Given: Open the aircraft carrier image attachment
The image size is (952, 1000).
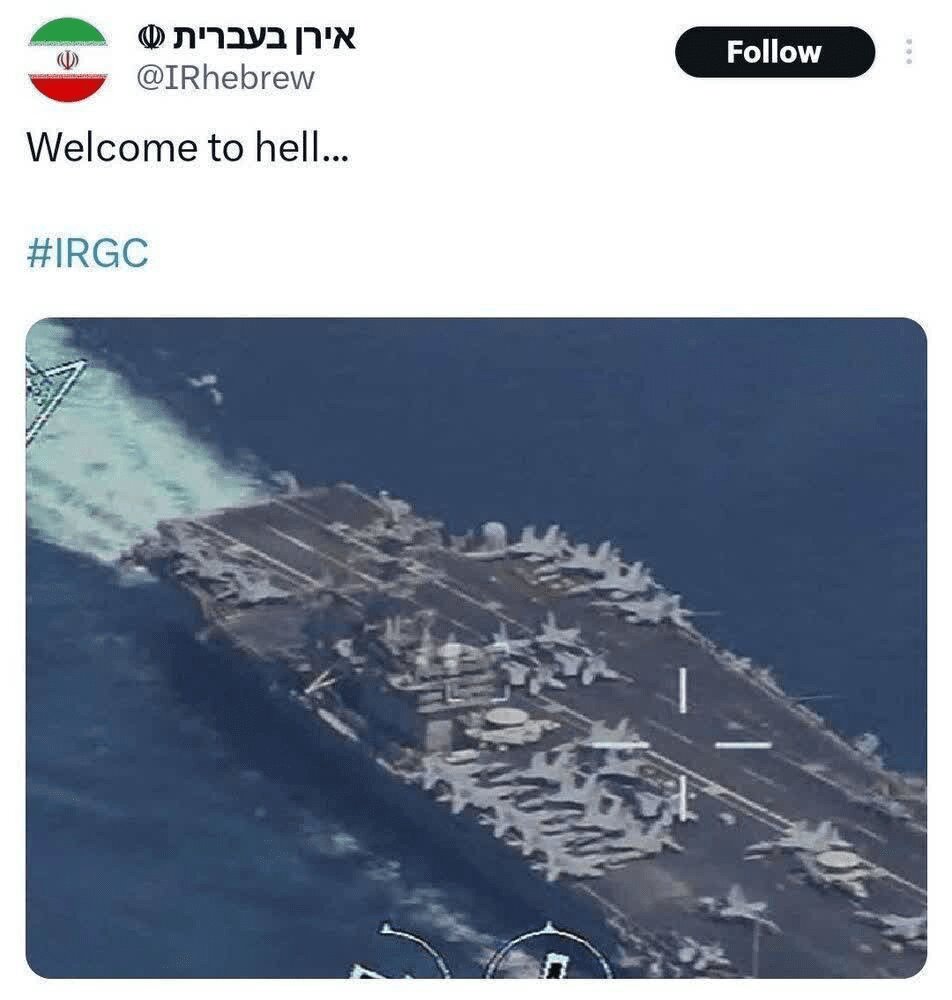Looking at the screenshot, I should (x=476, y=647).
